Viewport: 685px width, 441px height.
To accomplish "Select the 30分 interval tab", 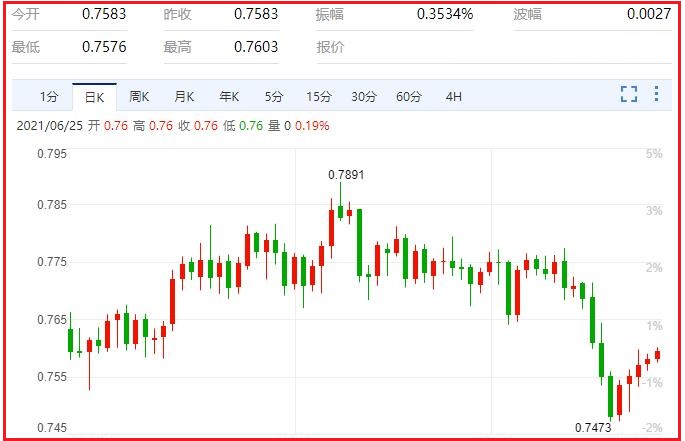I will (x=364, y=97).
